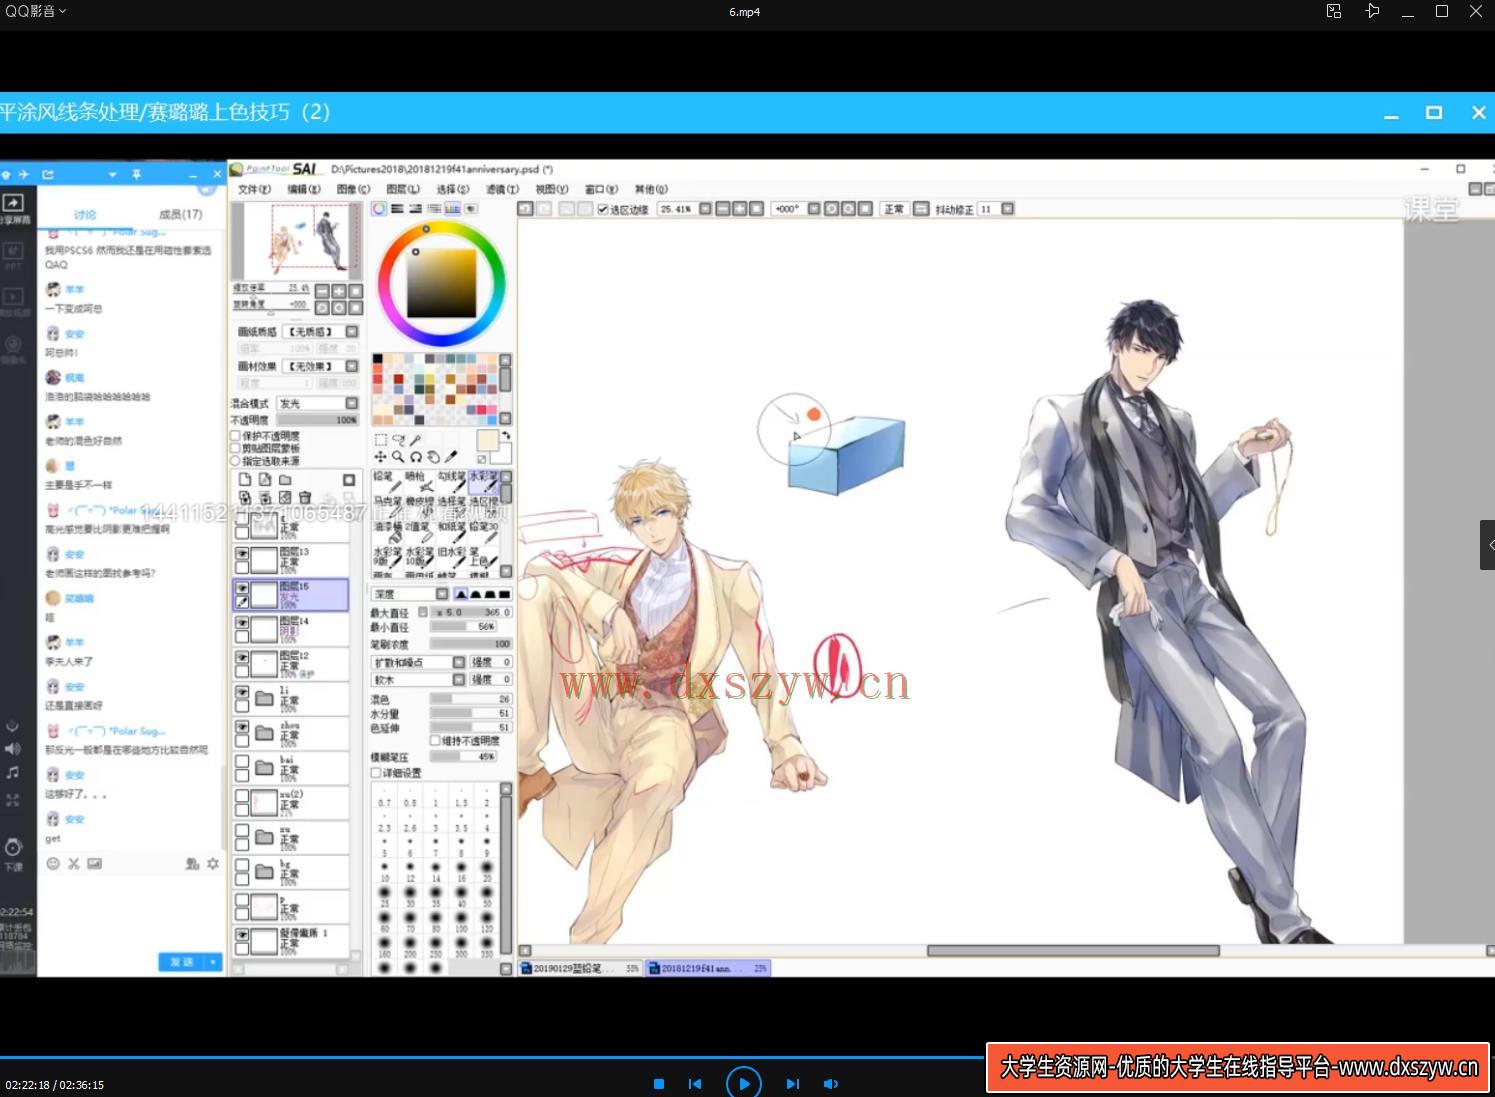Choose the 铅笔 pencil brush
Screen dimensions: 1495x1097
click(x=388, y=482)
